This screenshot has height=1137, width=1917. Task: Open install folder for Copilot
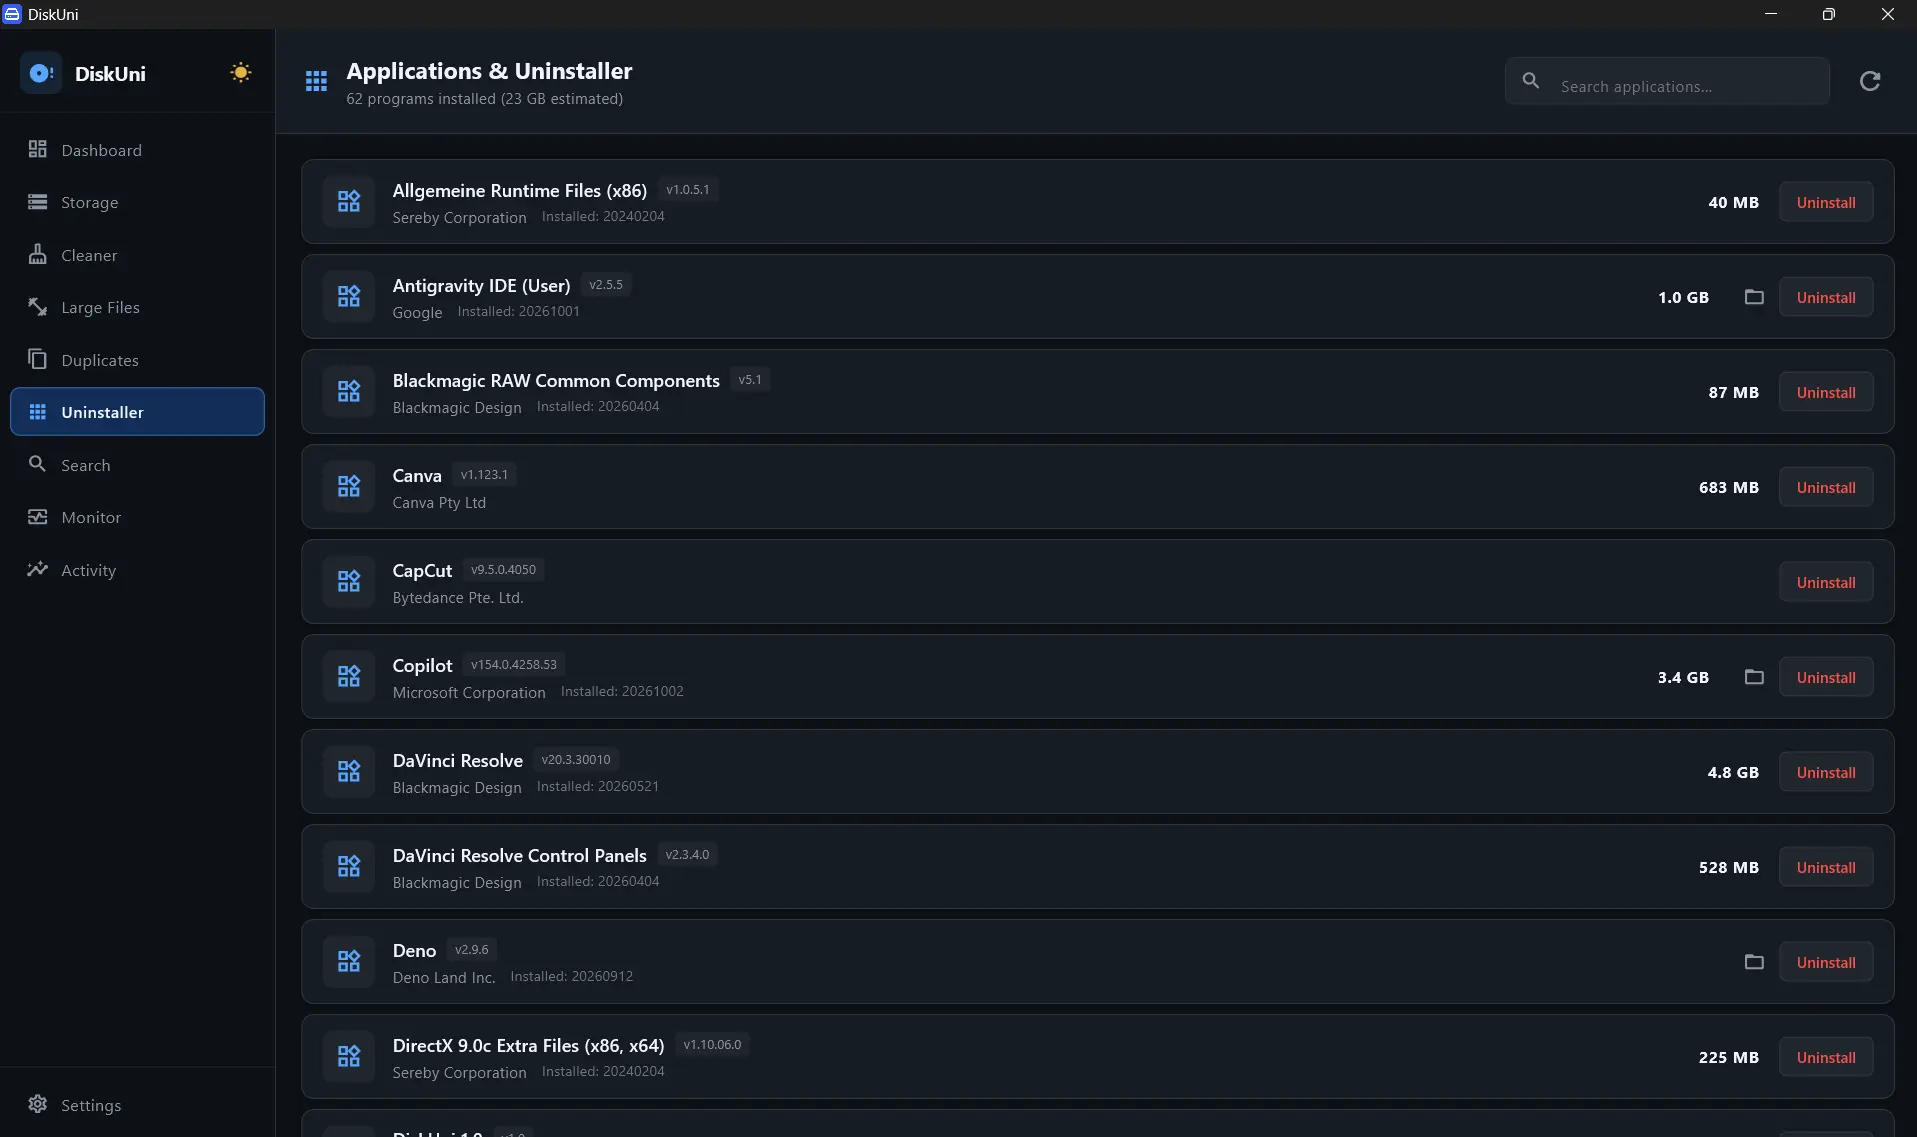[x=1754, y=677]
